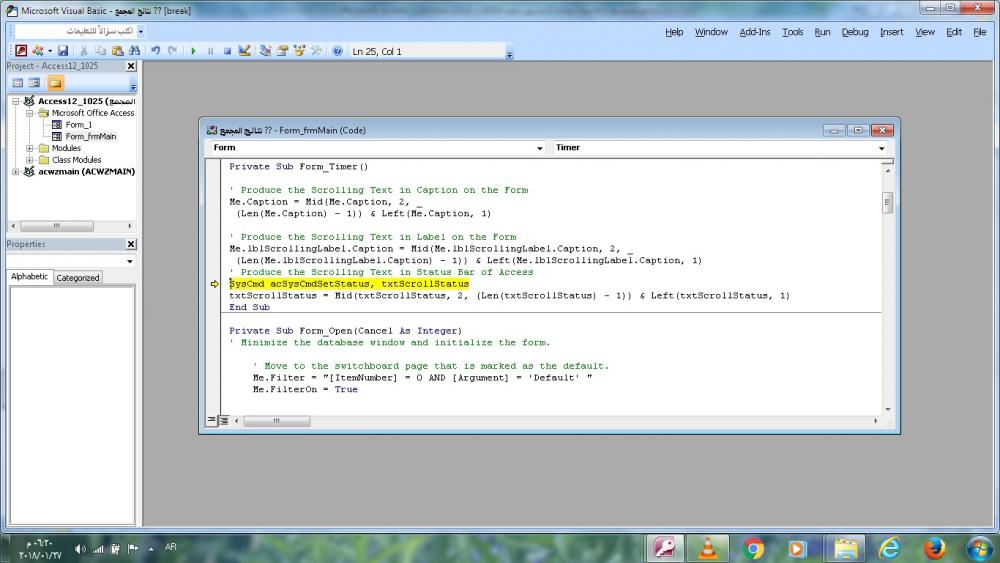Open the Edit menu

[953, 32]
